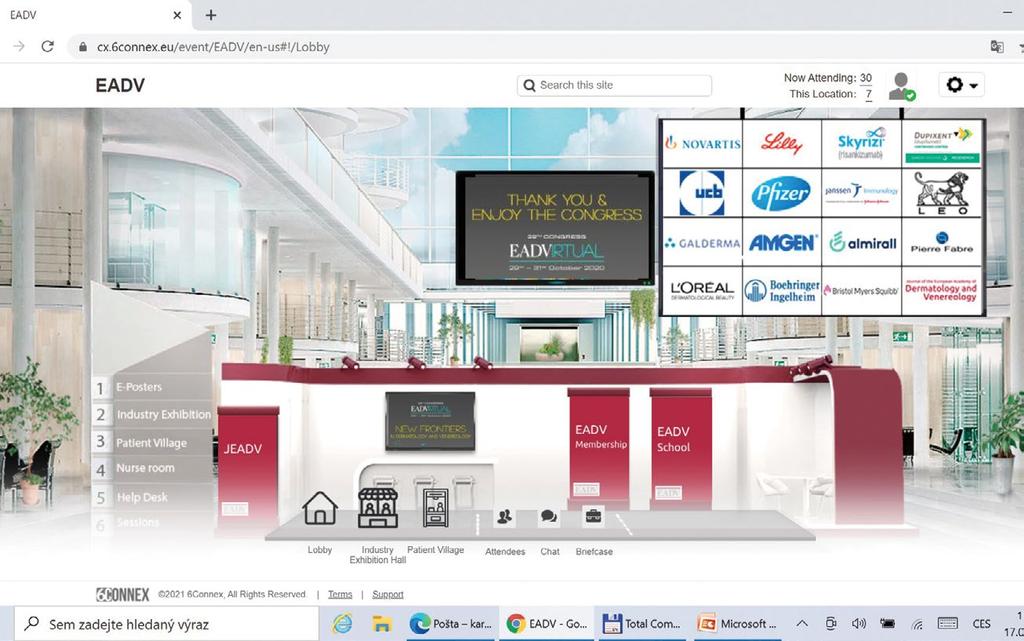Viewport: 1024px width, 641px height.
Task: Click the Galderma sponsor logo
Action: click(x=702, y=243)
